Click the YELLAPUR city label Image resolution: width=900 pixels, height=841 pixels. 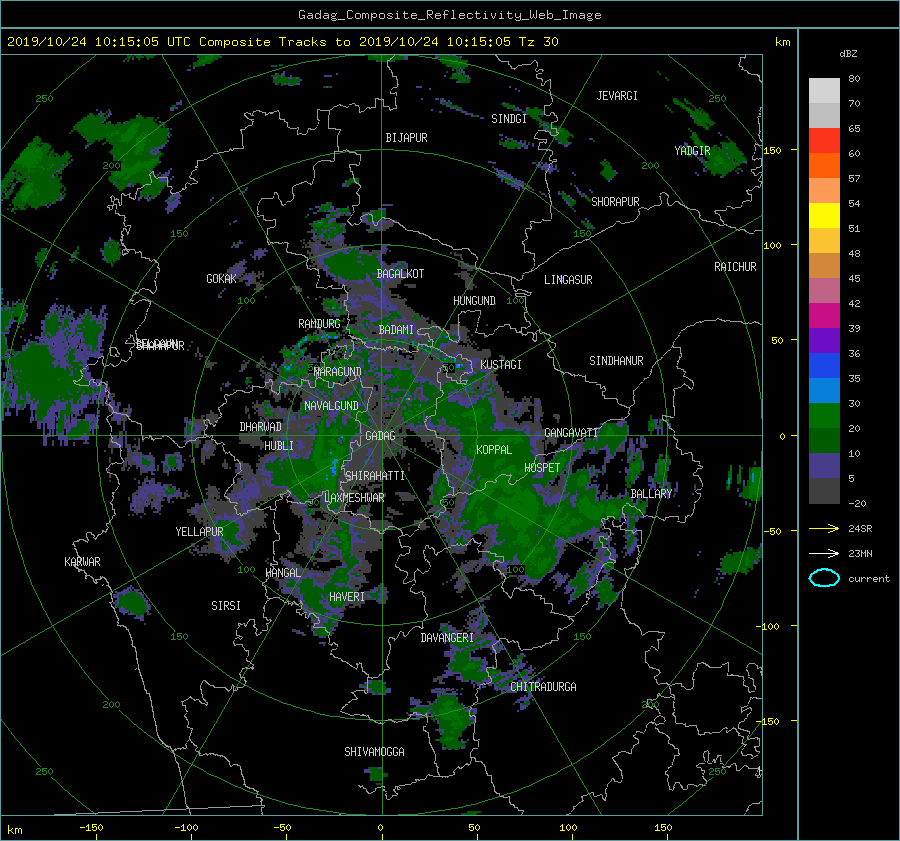click(199, 532)
